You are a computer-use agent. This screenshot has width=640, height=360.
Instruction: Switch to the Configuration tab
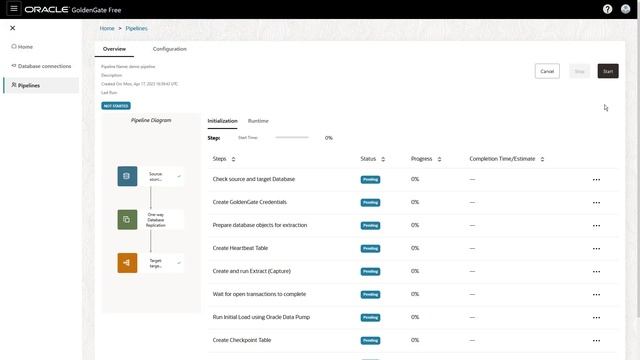coord(169,49)
